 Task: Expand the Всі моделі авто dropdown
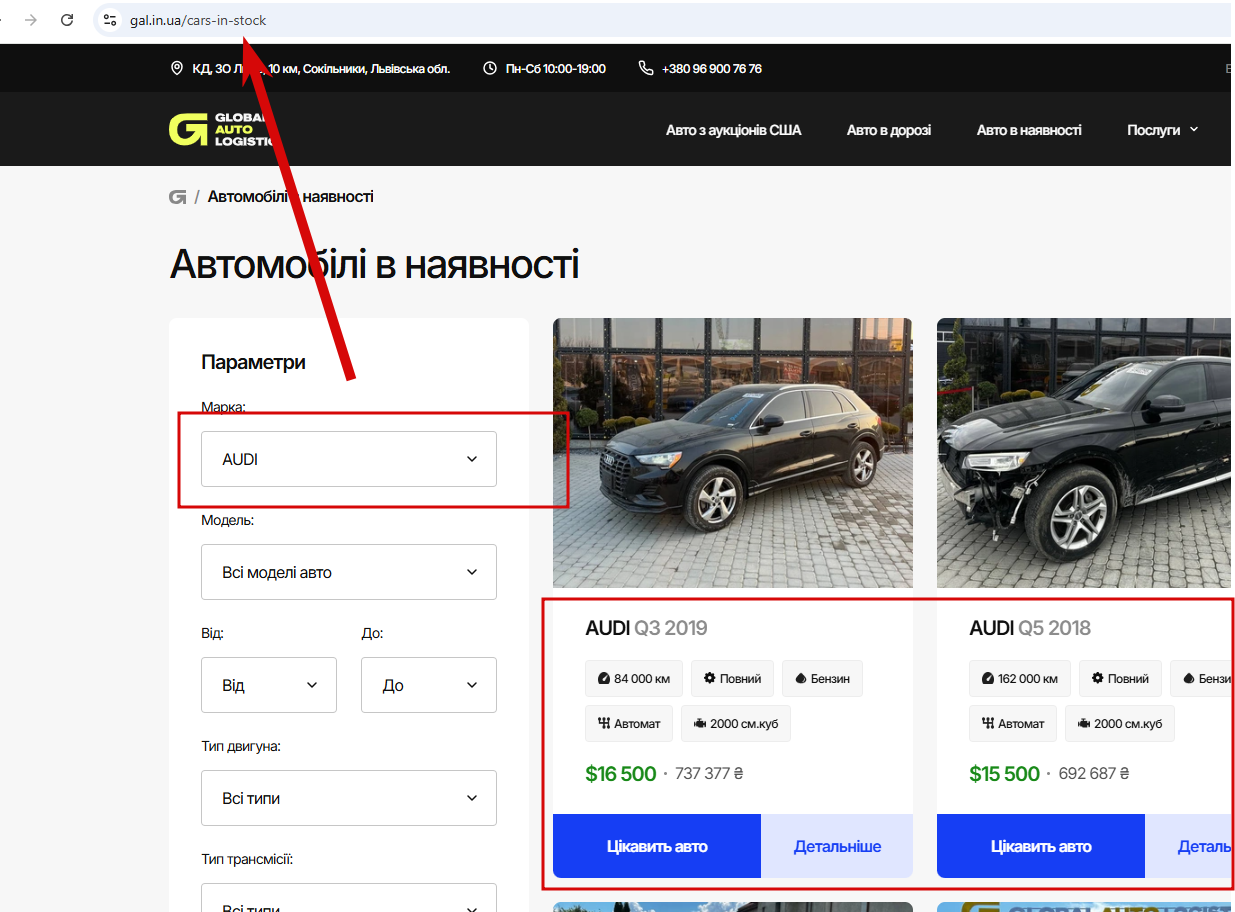click(x=349, y=572)
